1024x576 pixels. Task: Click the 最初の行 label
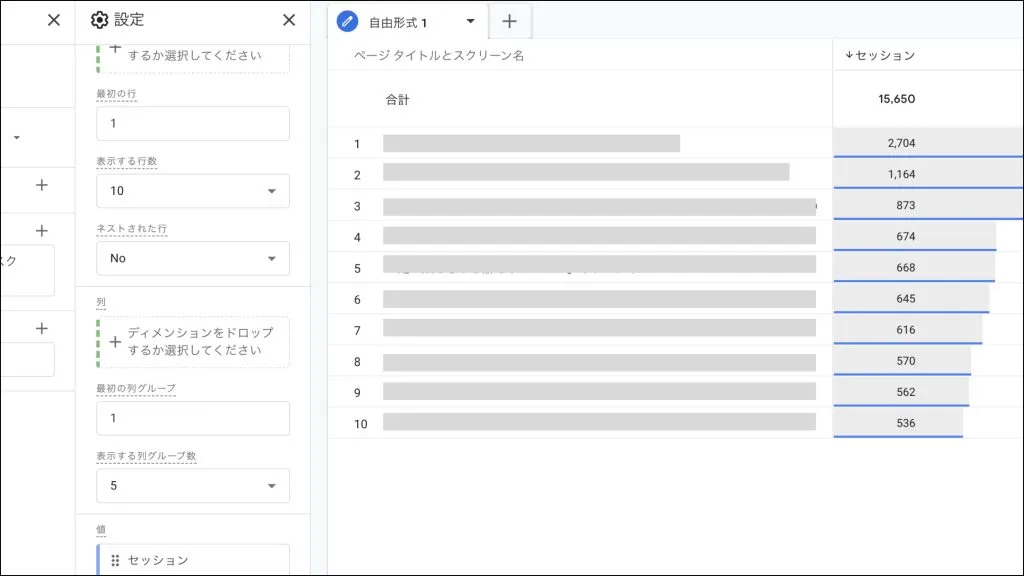116,94
